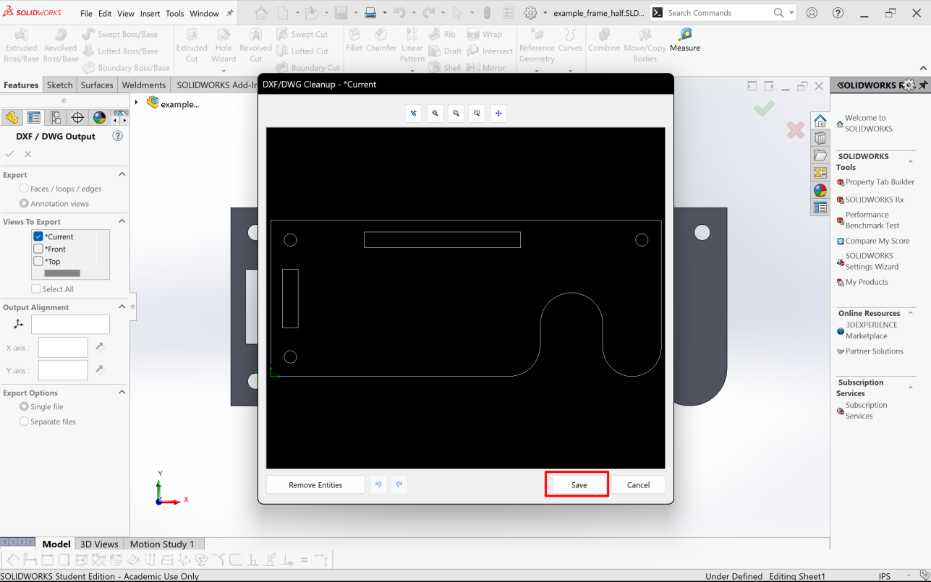Select the Measure tool in the ribbon
The image size is (931, 582).
coord(685,42)
